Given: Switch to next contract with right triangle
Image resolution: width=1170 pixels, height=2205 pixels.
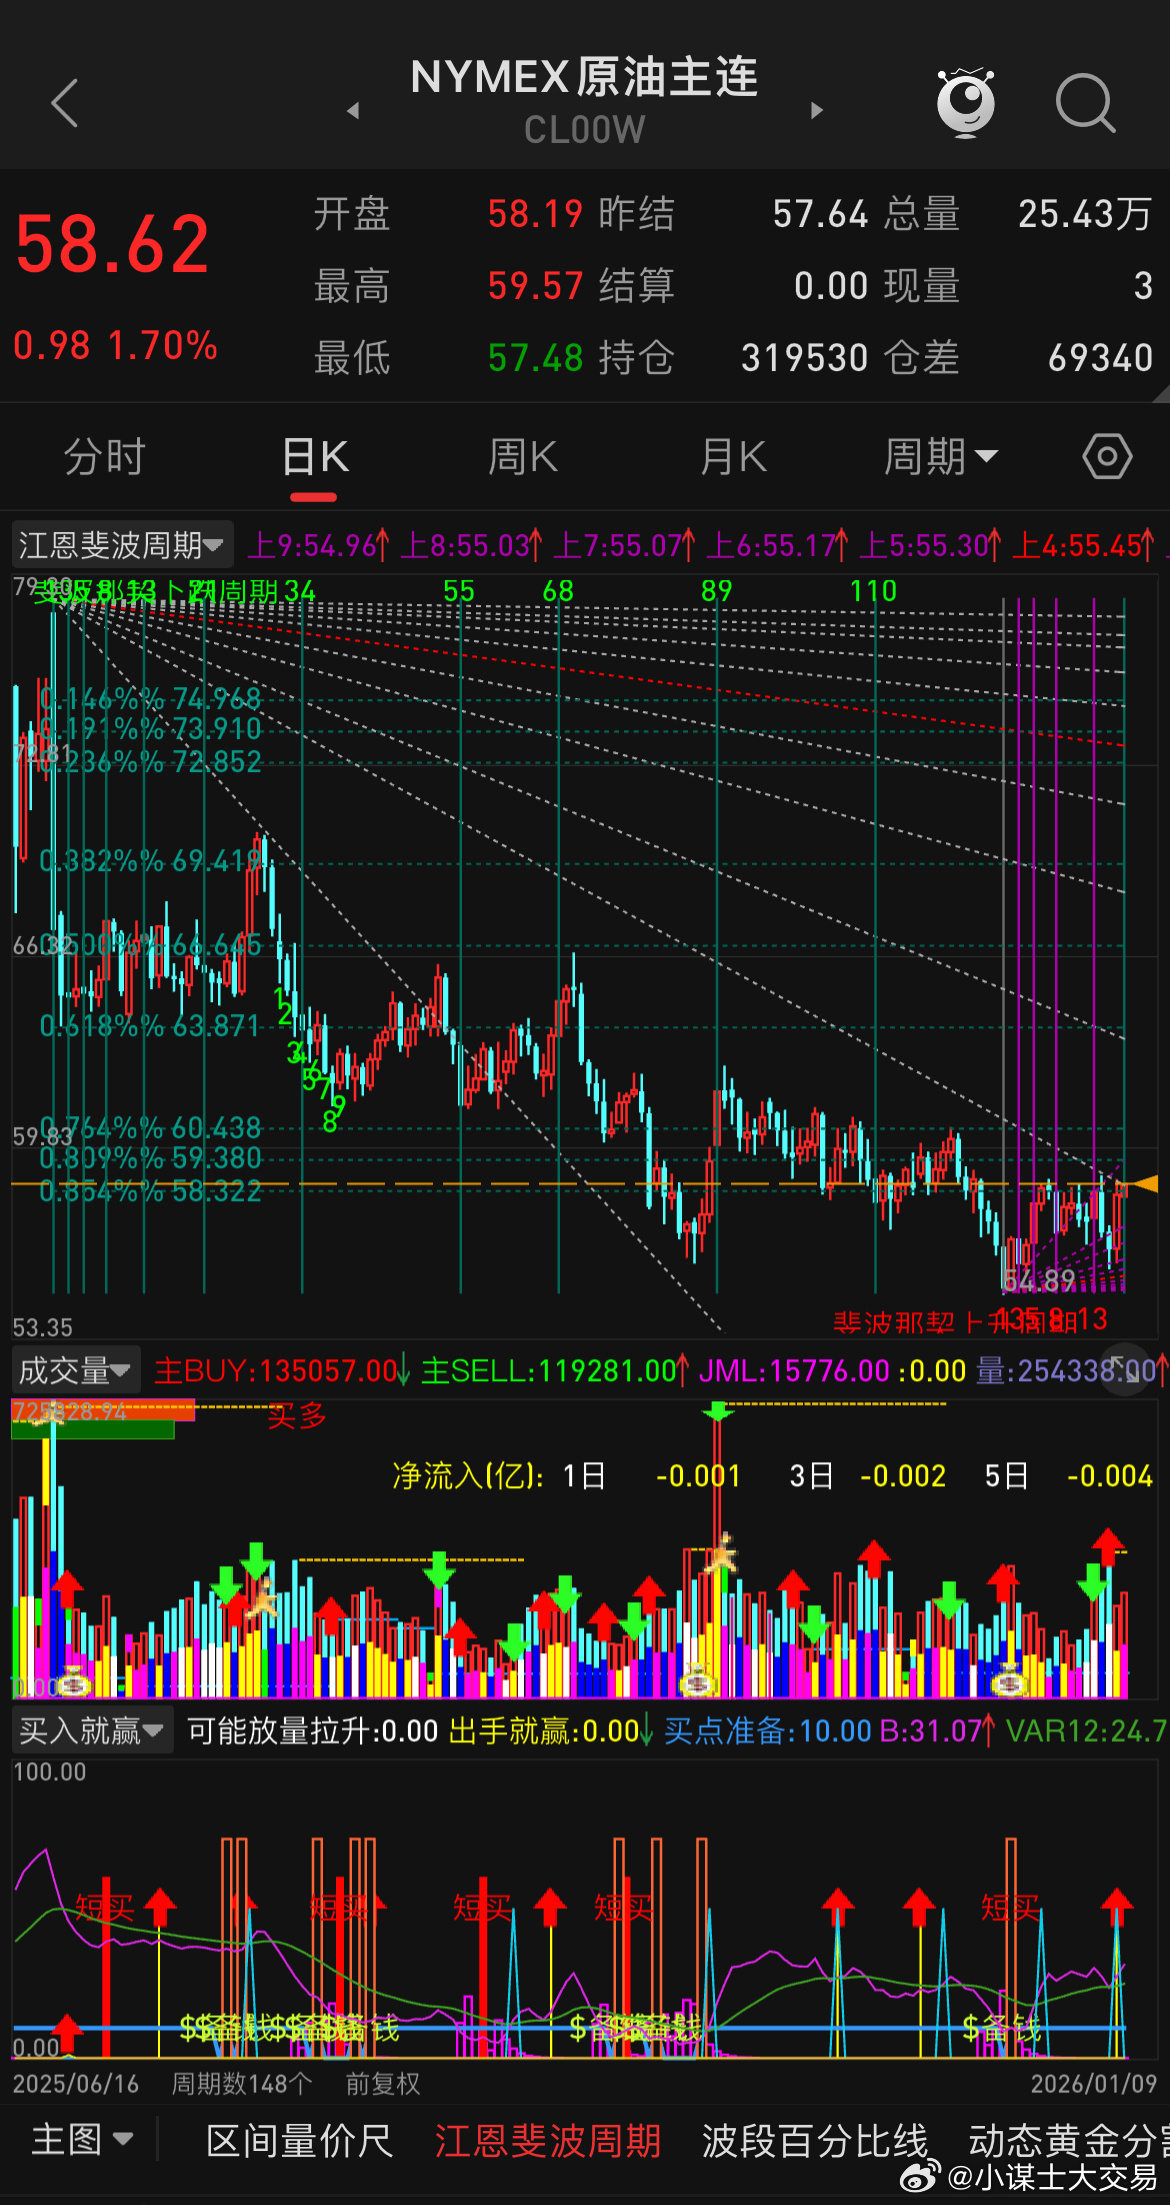Looking at the screenshot, I should pyautogui.click(x=817, y=110).
